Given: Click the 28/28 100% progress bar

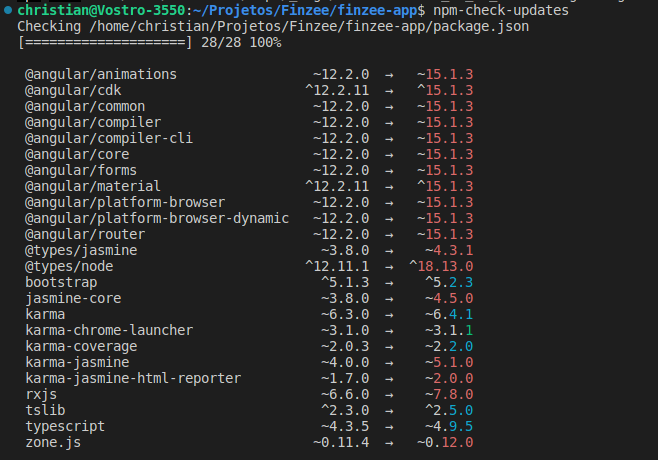Looking at the screenshot, I should (x=149, y=42).
